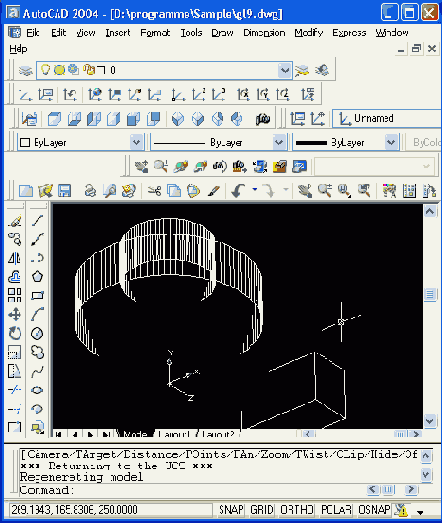Pick the Move modify tool
442x523 pixels.
coord(14,314)
